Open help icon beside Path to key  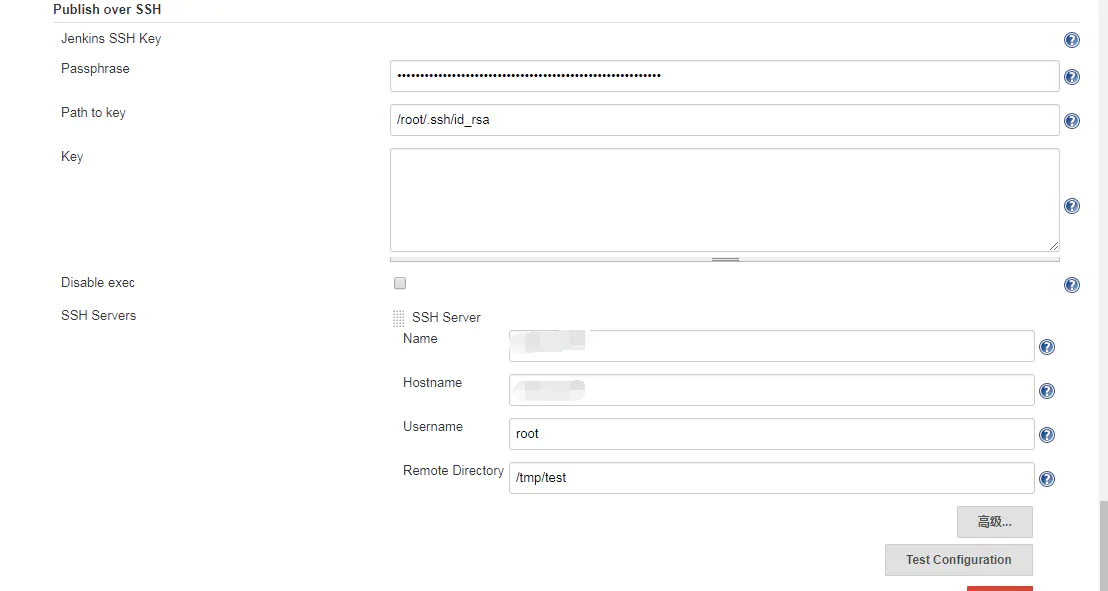point(1071,121)
